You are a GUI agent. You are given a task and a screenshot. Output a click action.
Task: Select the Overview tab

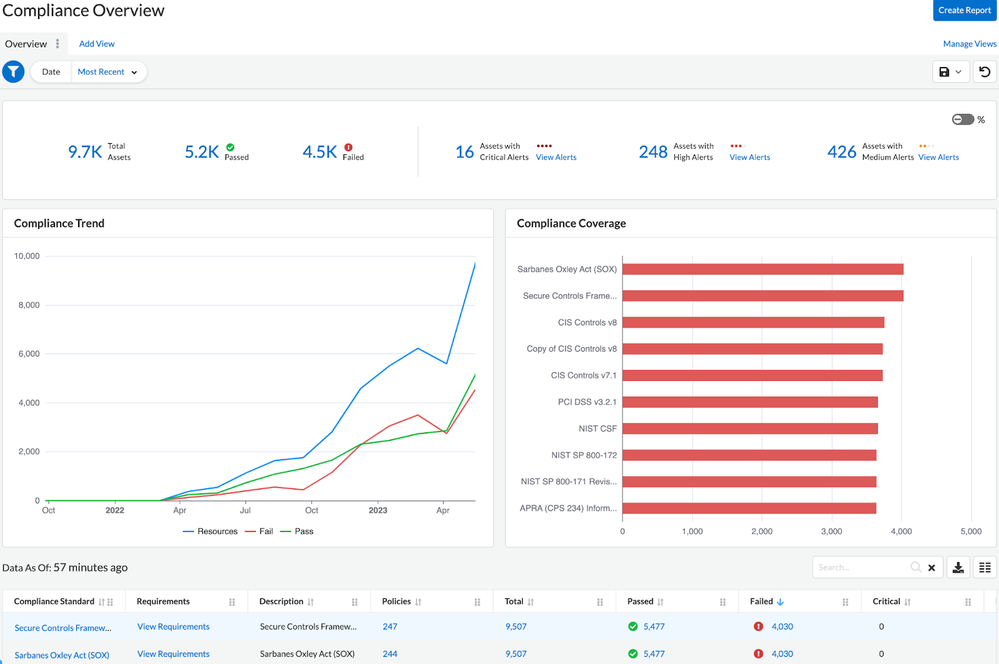point(26,44)
